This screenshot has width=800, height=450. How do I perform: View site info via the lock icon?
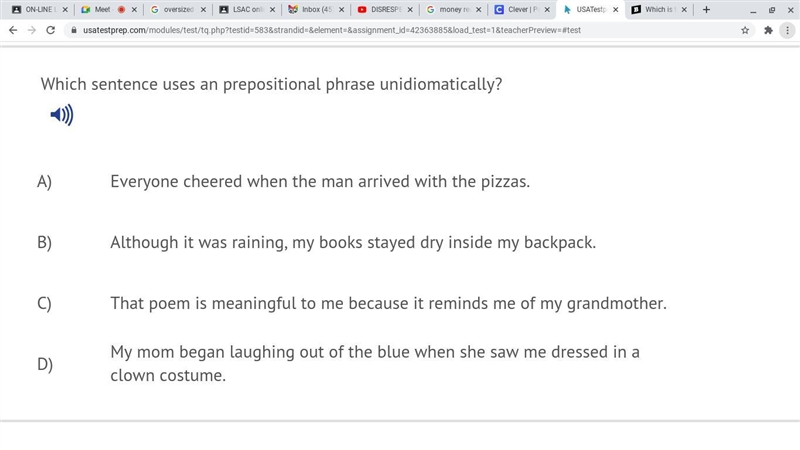click(74, 30)
